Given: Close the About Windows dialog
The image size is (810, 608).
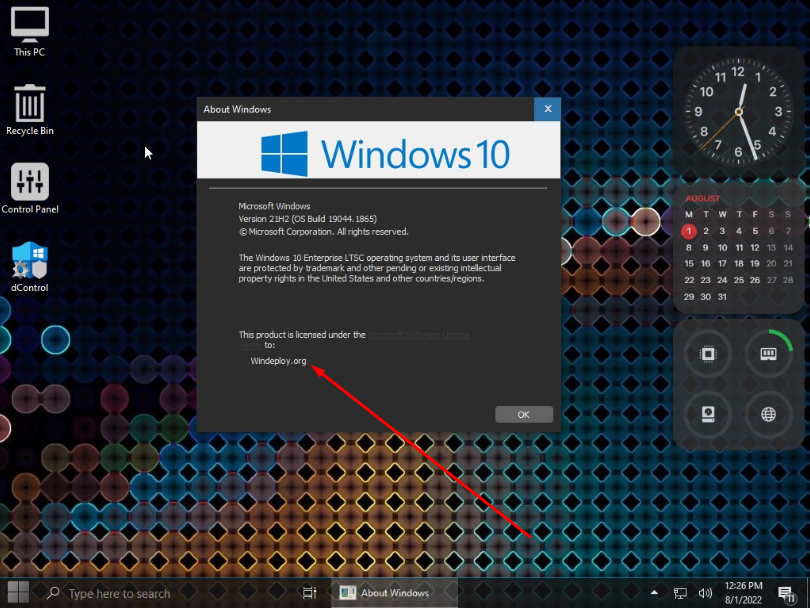Looking at the screenshot, I should point(548,109).
